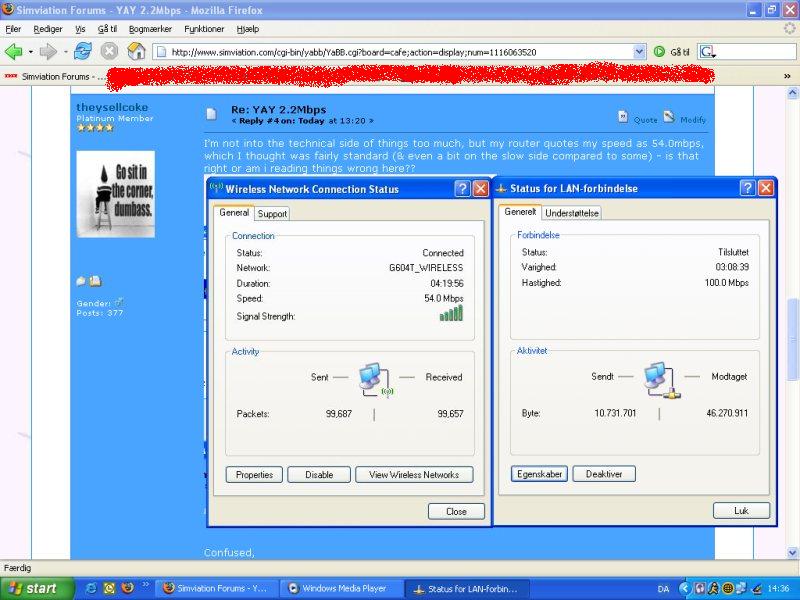Click Firefox icon in quick launch bar

(109, 588)
